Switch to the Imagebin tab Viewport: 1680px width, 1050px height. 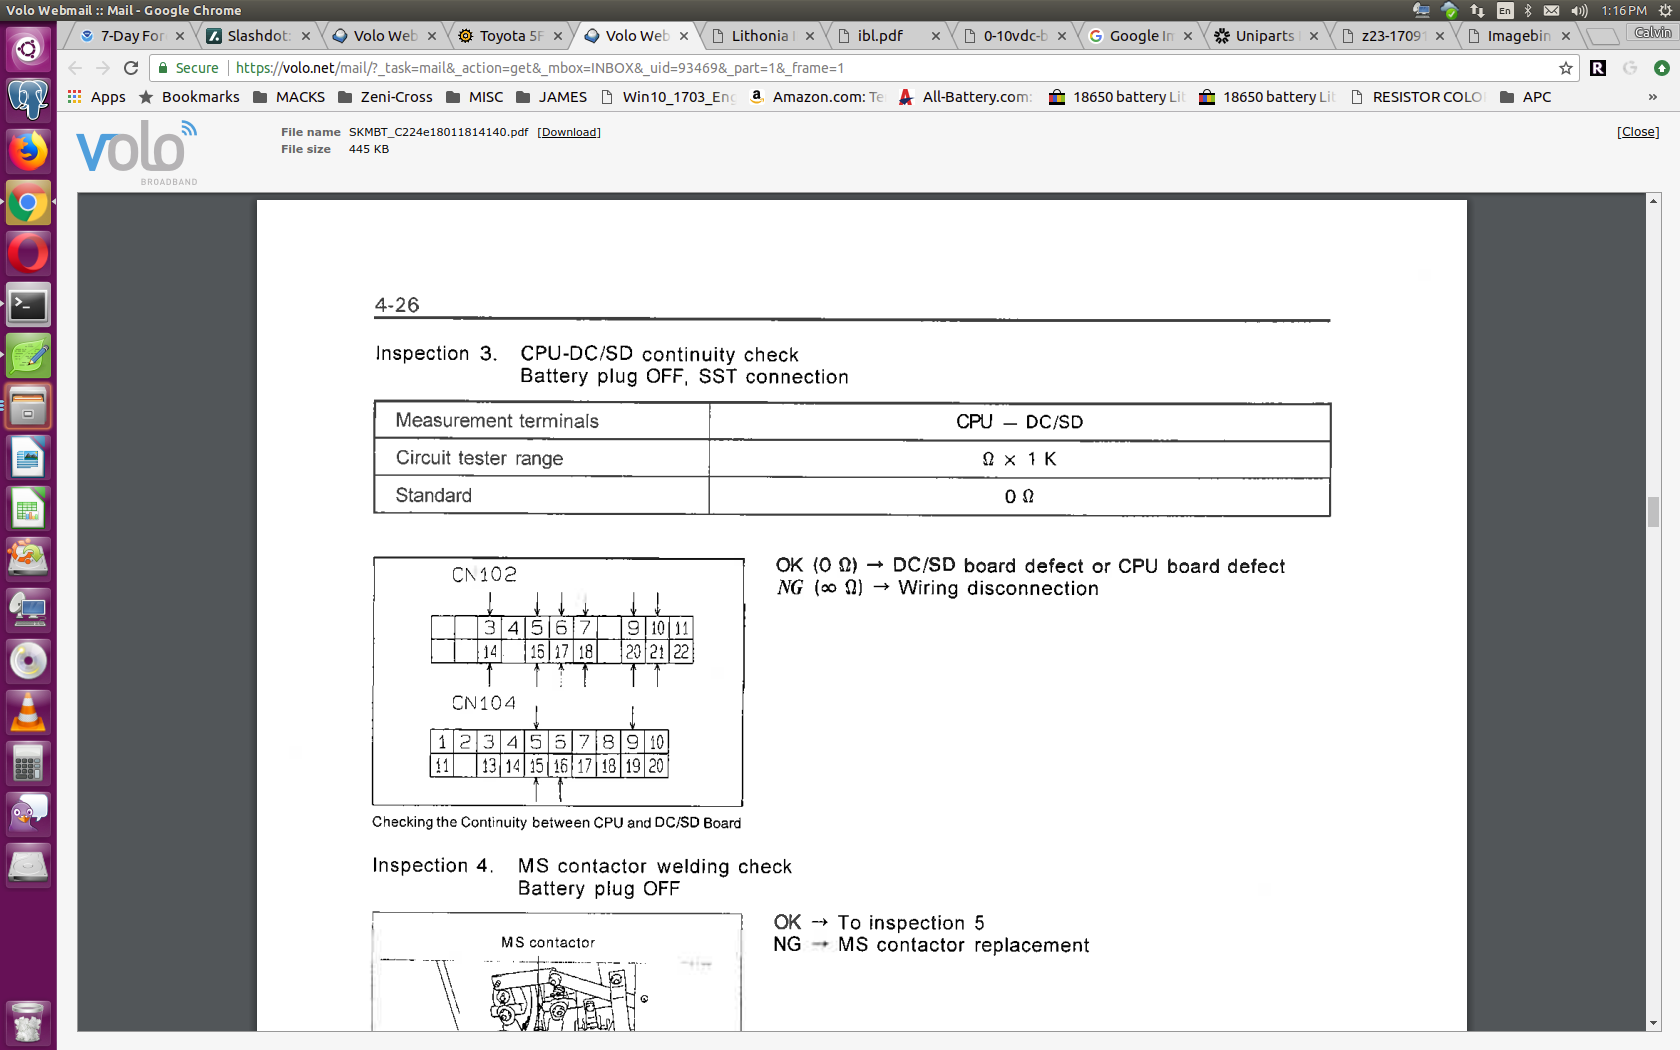1517,35
